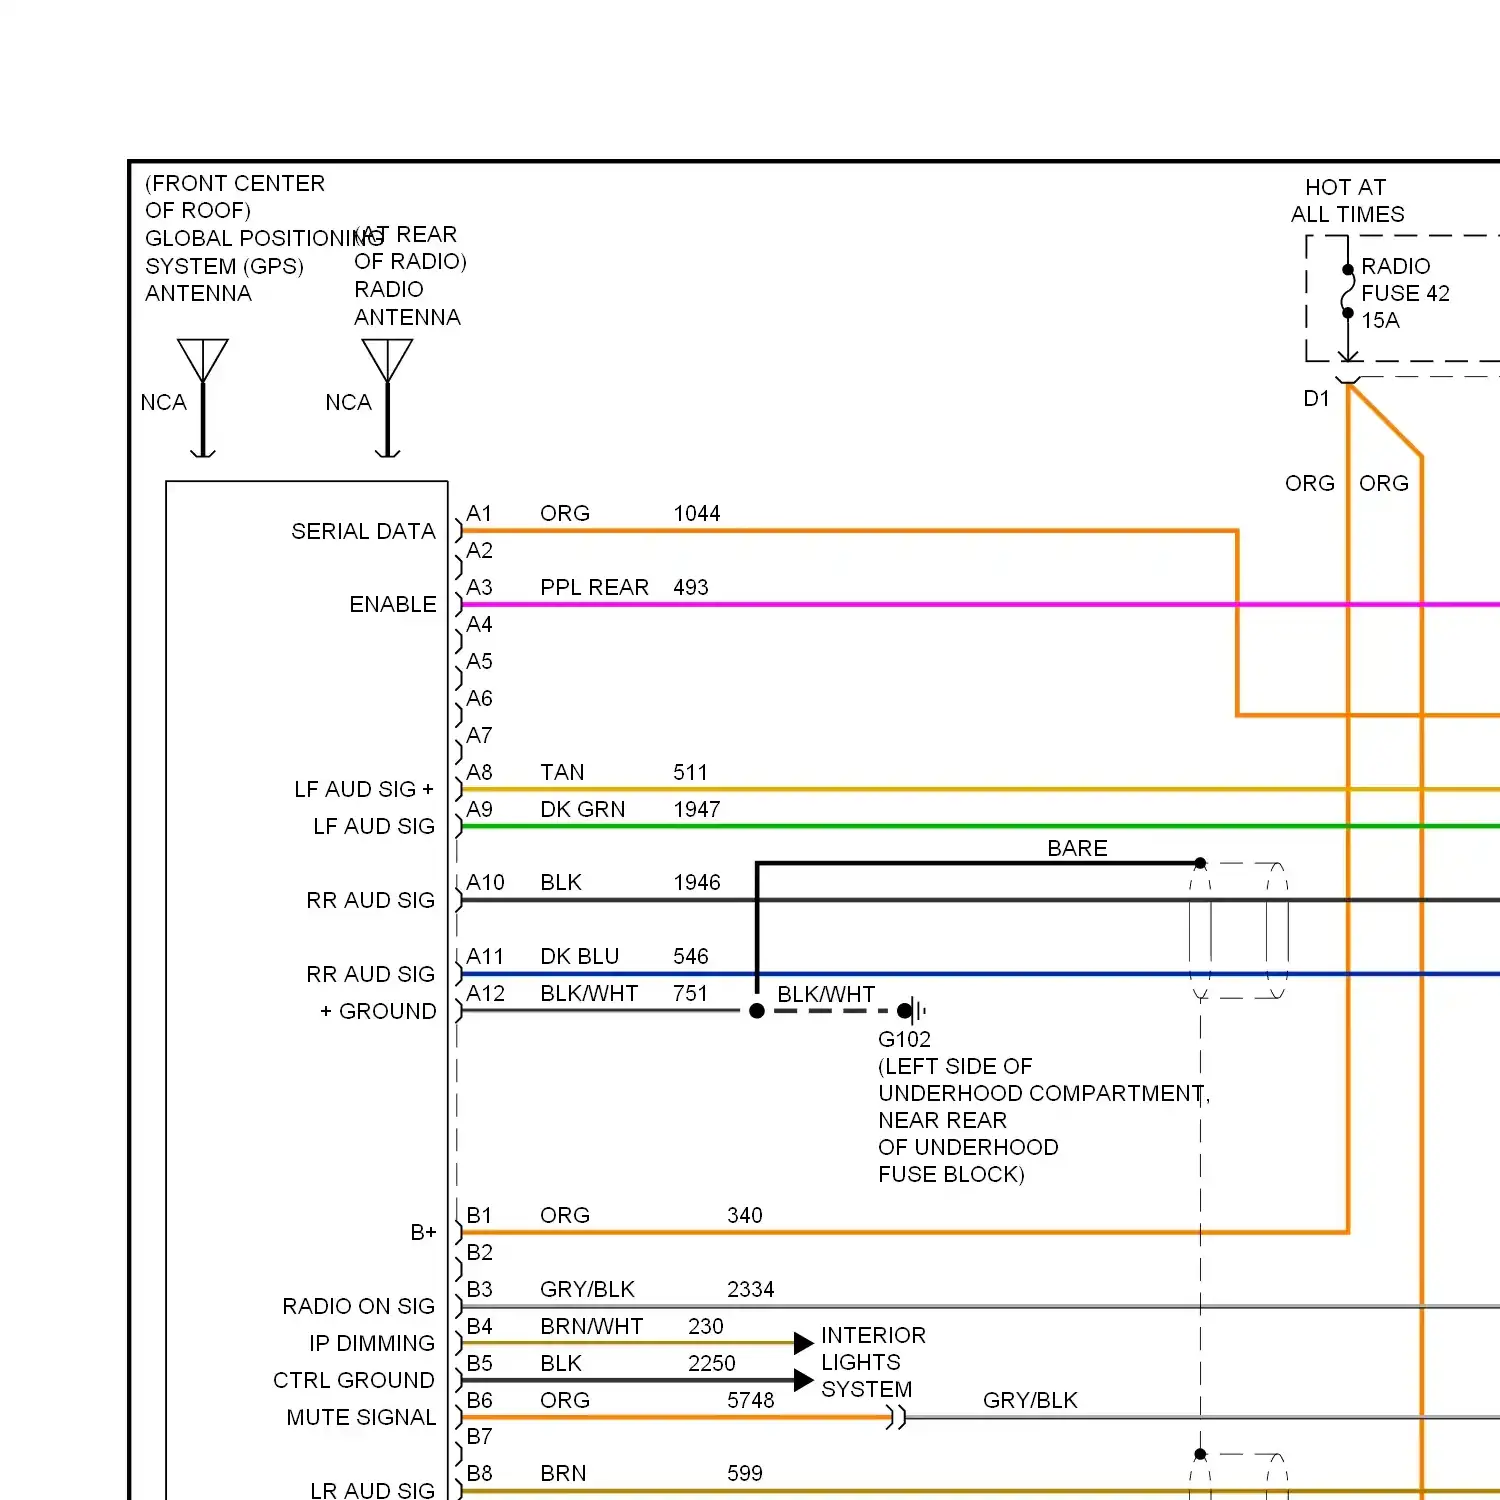Click the Interior Lights arrow on BRN/WHT 230
This screenshot has width=1500, height=1500.
(x=803, y=1343)
